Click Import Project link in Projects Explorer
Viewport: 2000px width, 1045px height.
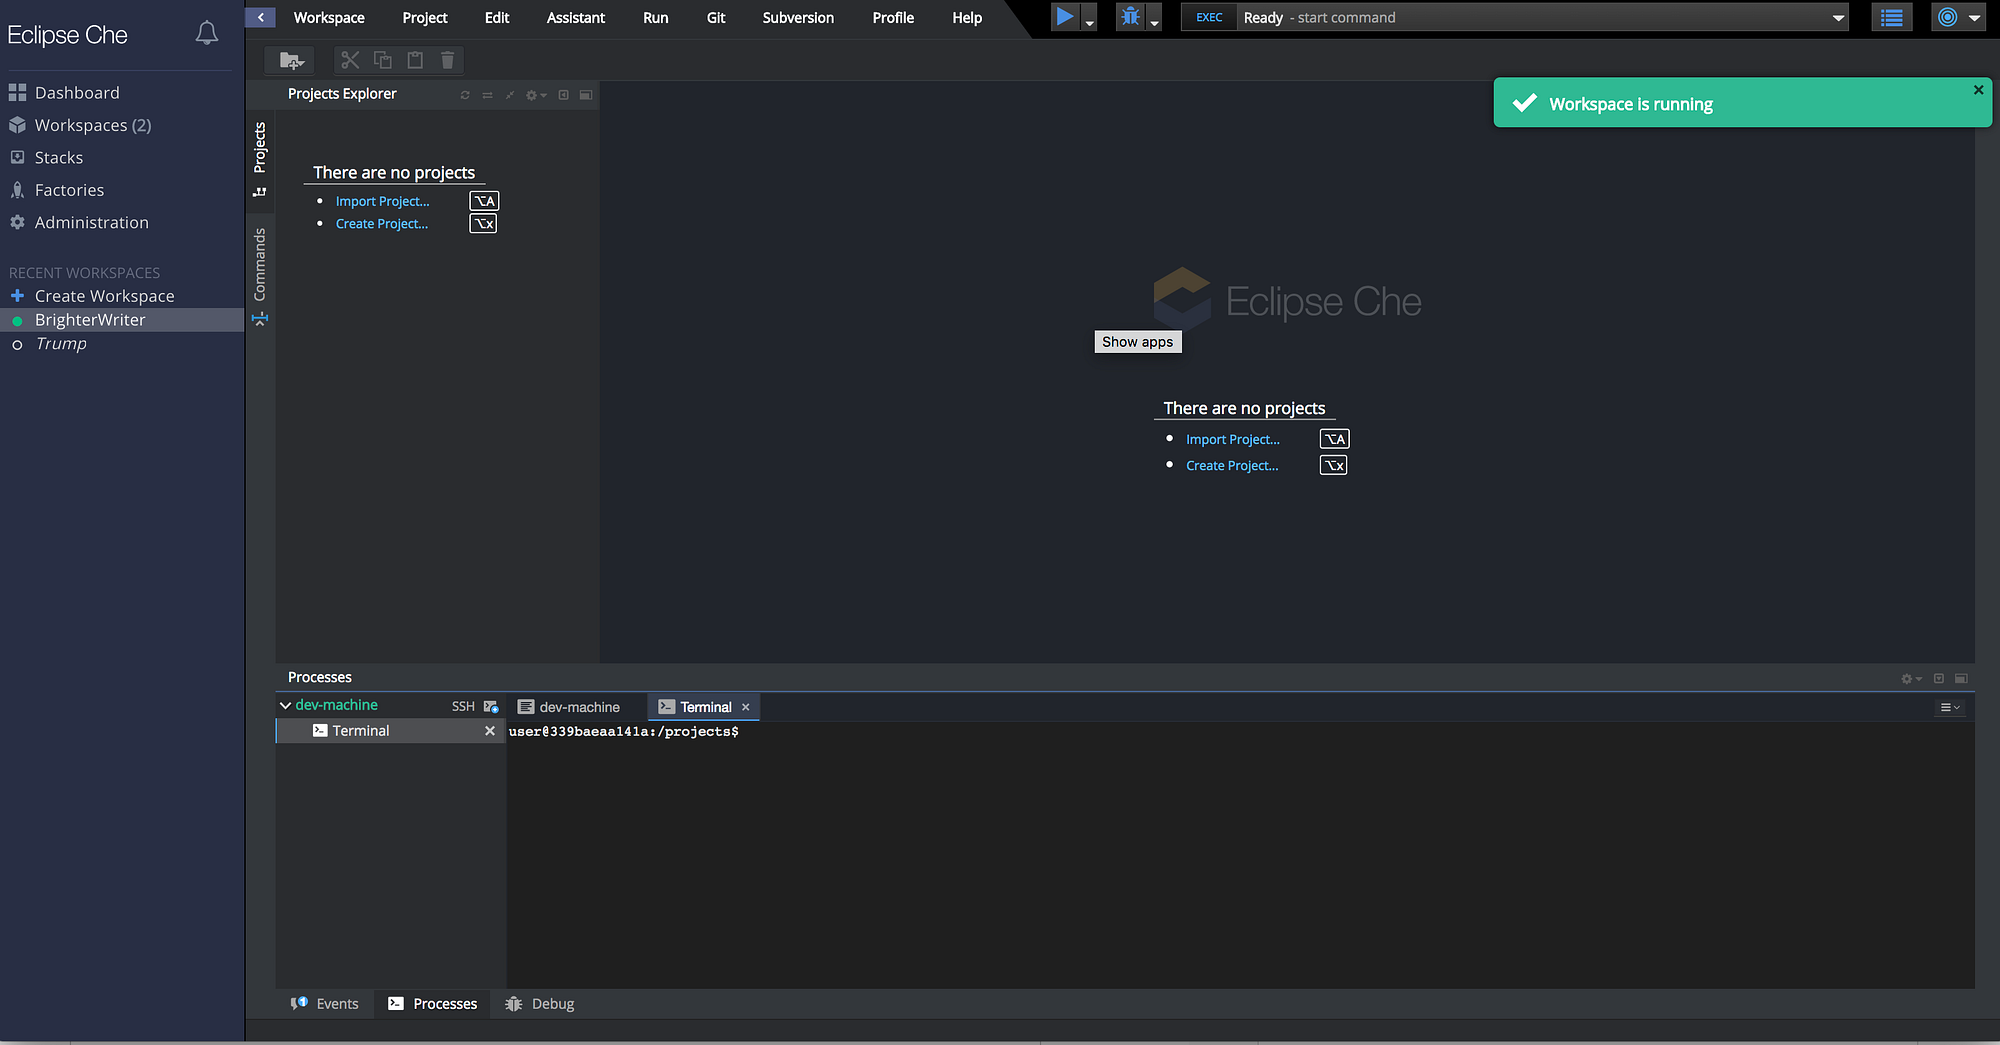point(382,201)
